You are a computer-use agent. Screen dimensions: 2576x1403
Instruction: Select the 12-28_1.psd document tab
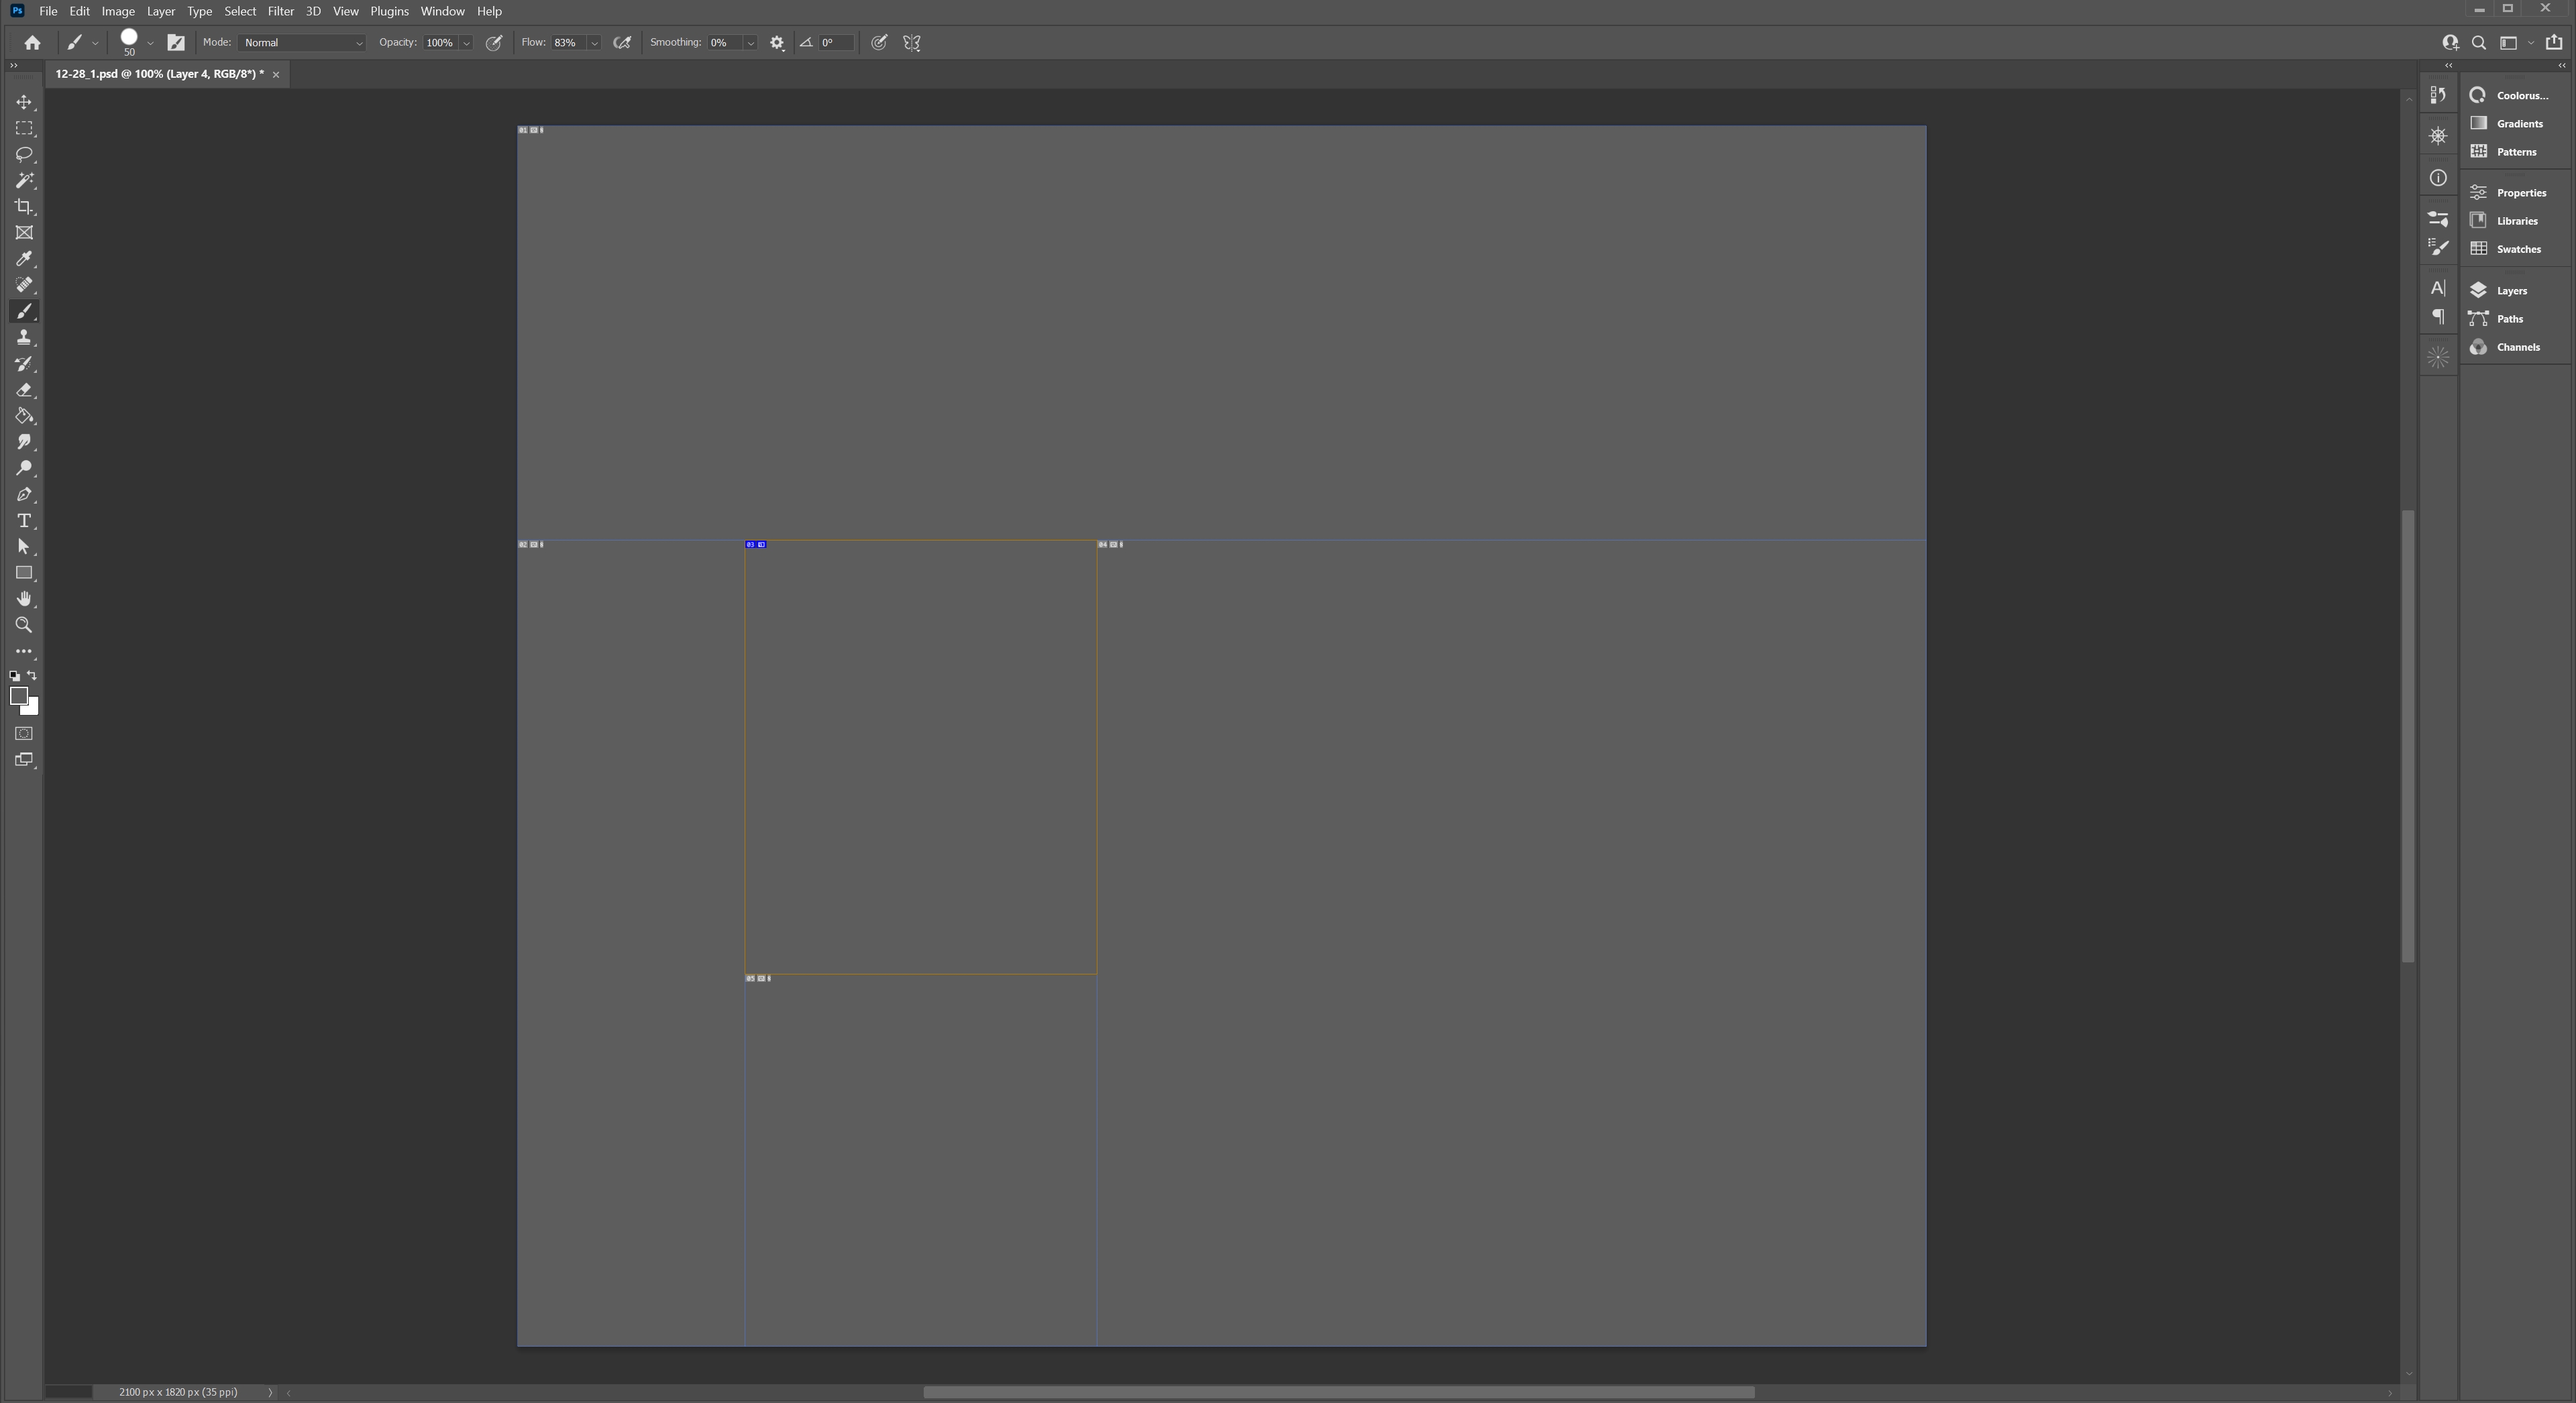pos(160,73)
